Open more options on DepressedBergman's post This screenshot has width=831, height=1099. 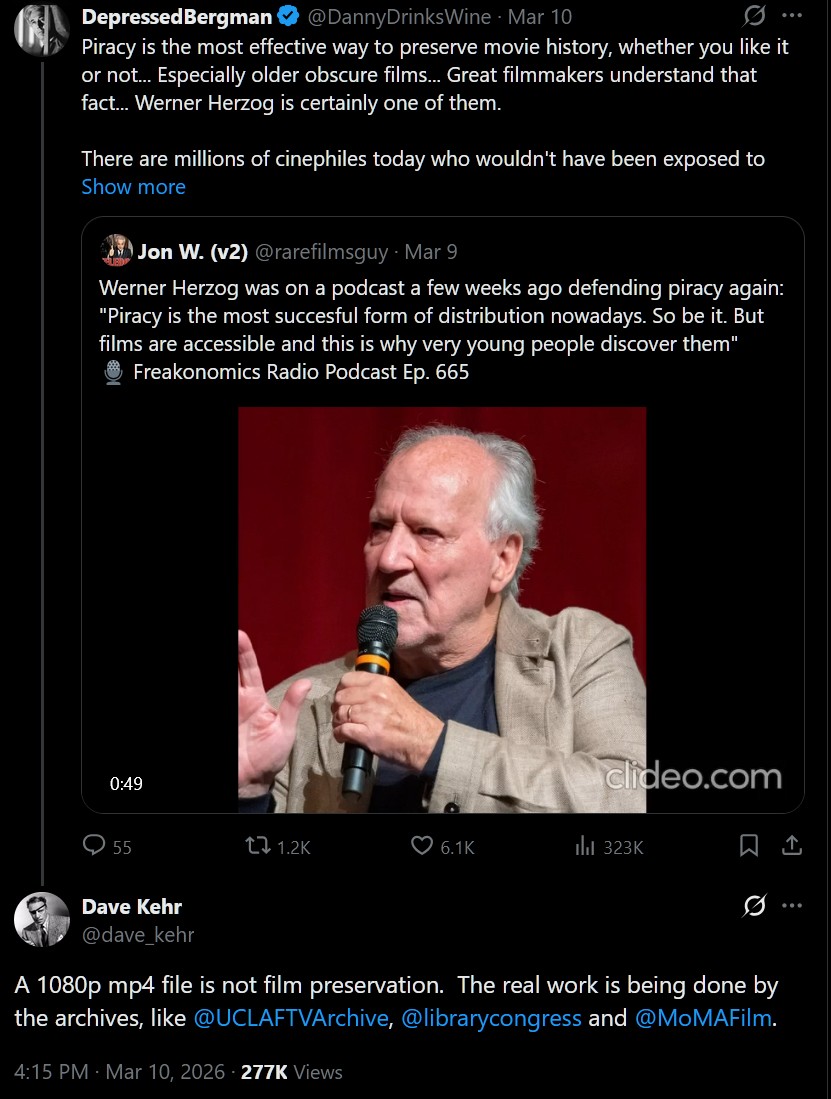click(x=792, y=16)
